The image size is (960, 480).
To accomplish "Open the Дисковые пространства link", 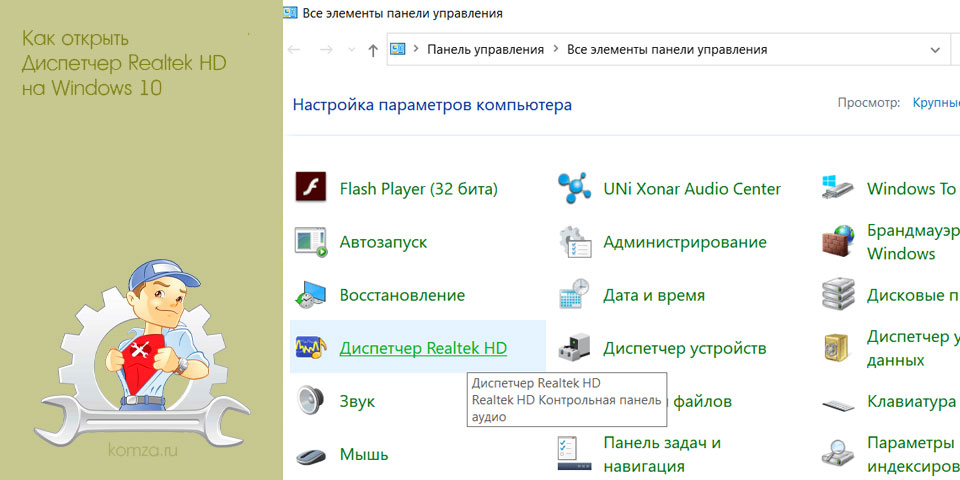I will tap(913, 295).
